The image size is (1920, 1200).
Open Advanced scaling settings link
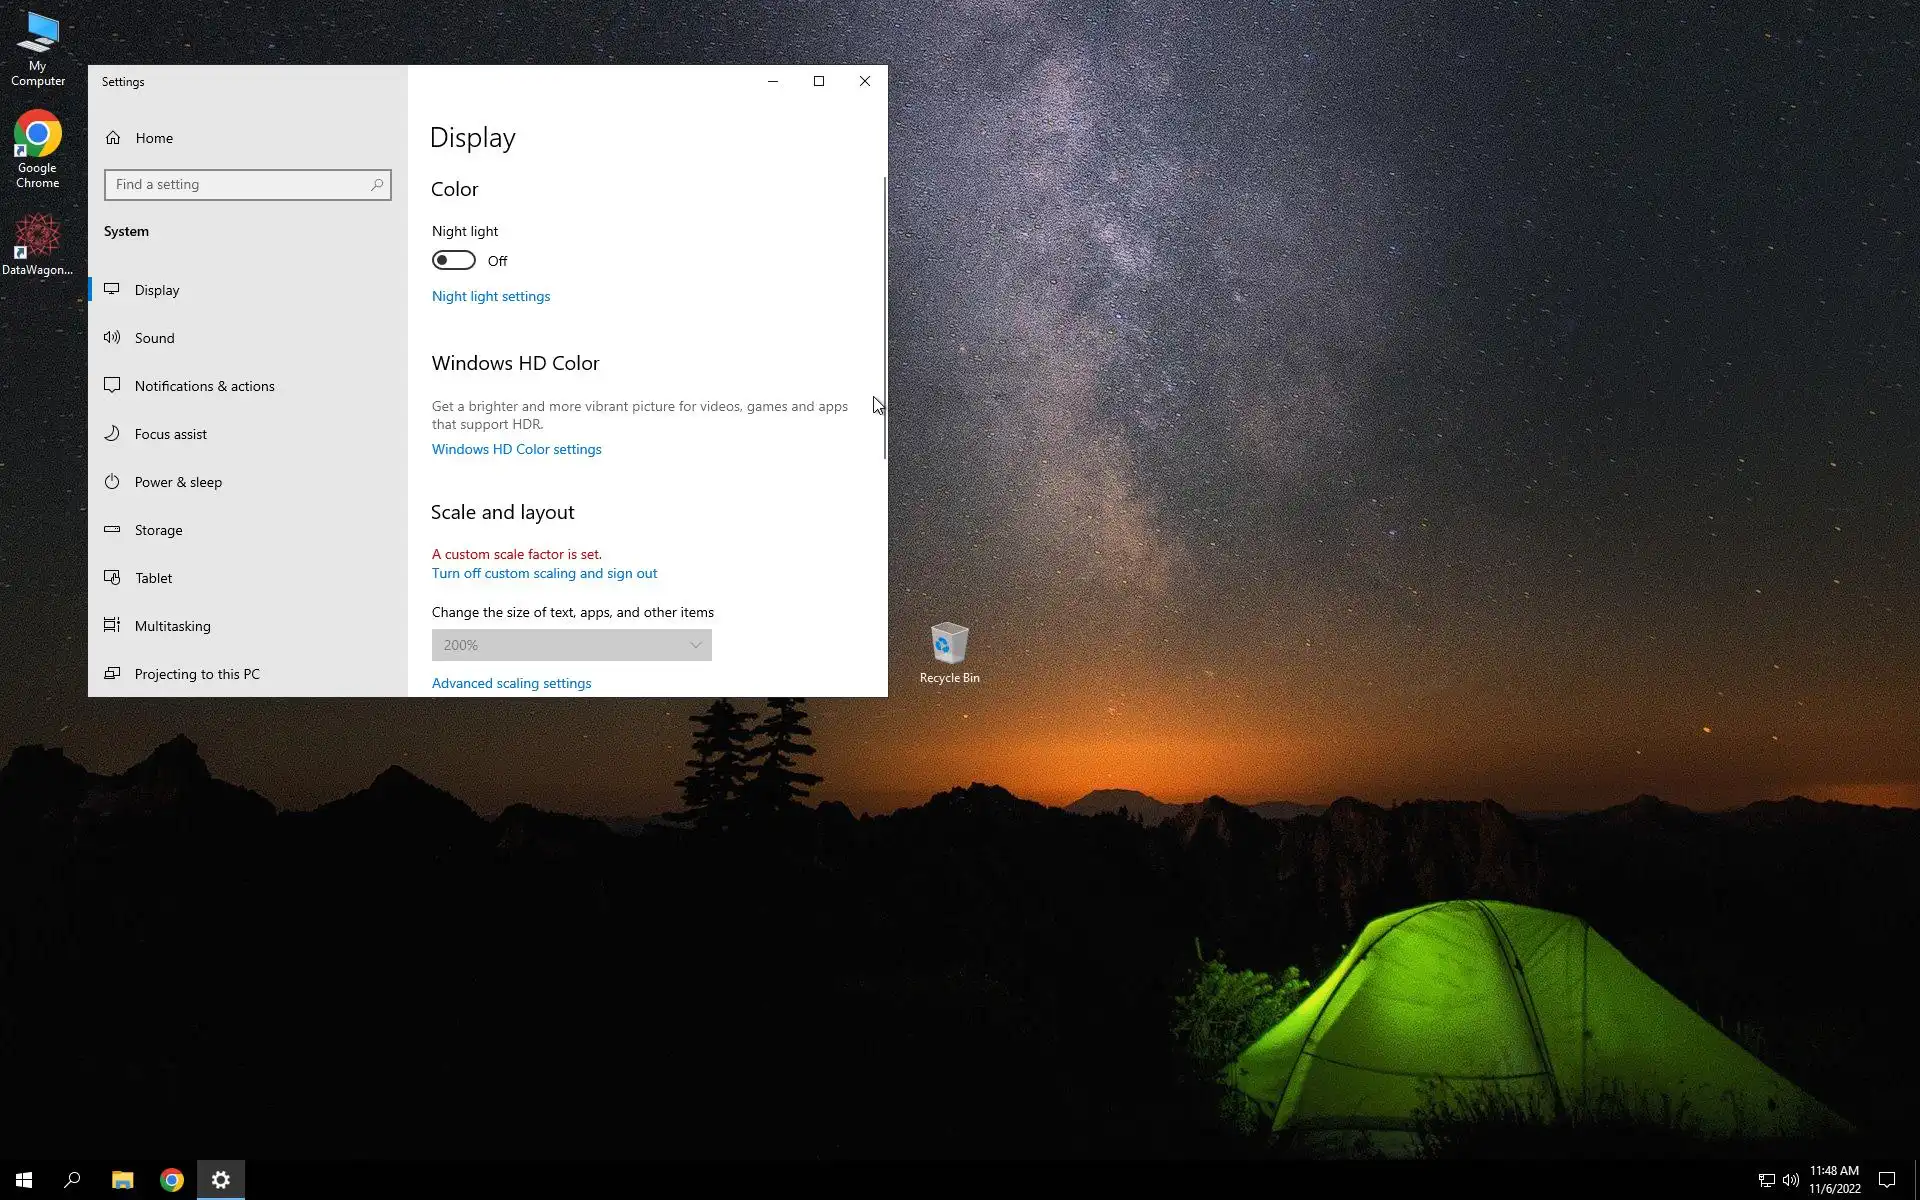(x=511, y=683)
